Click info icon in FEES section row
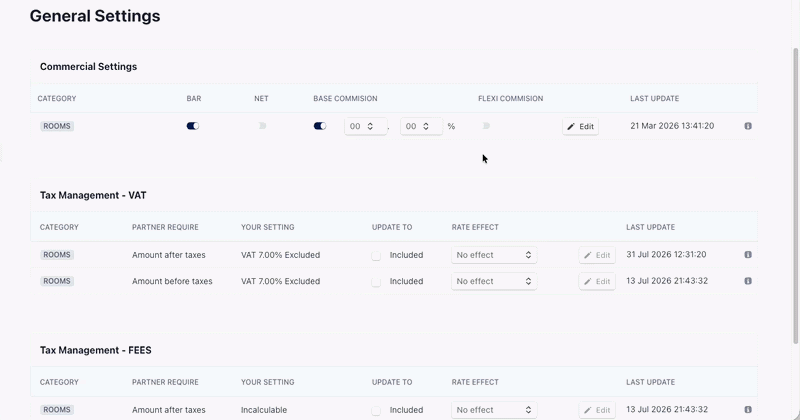800x420 pixels. coord(748,409)
